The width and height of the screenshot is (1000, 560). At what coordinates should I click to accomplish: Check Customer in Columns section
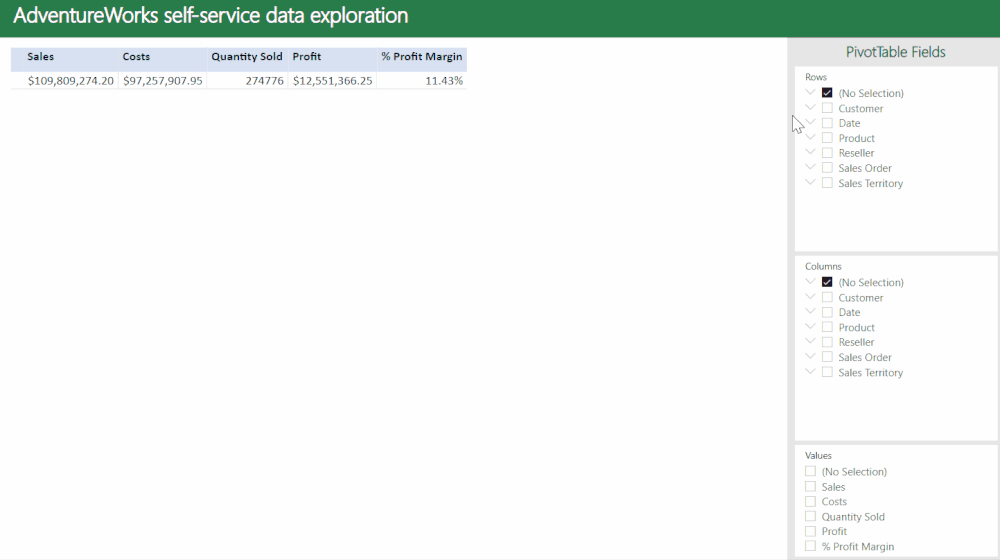tap(827, 298)
